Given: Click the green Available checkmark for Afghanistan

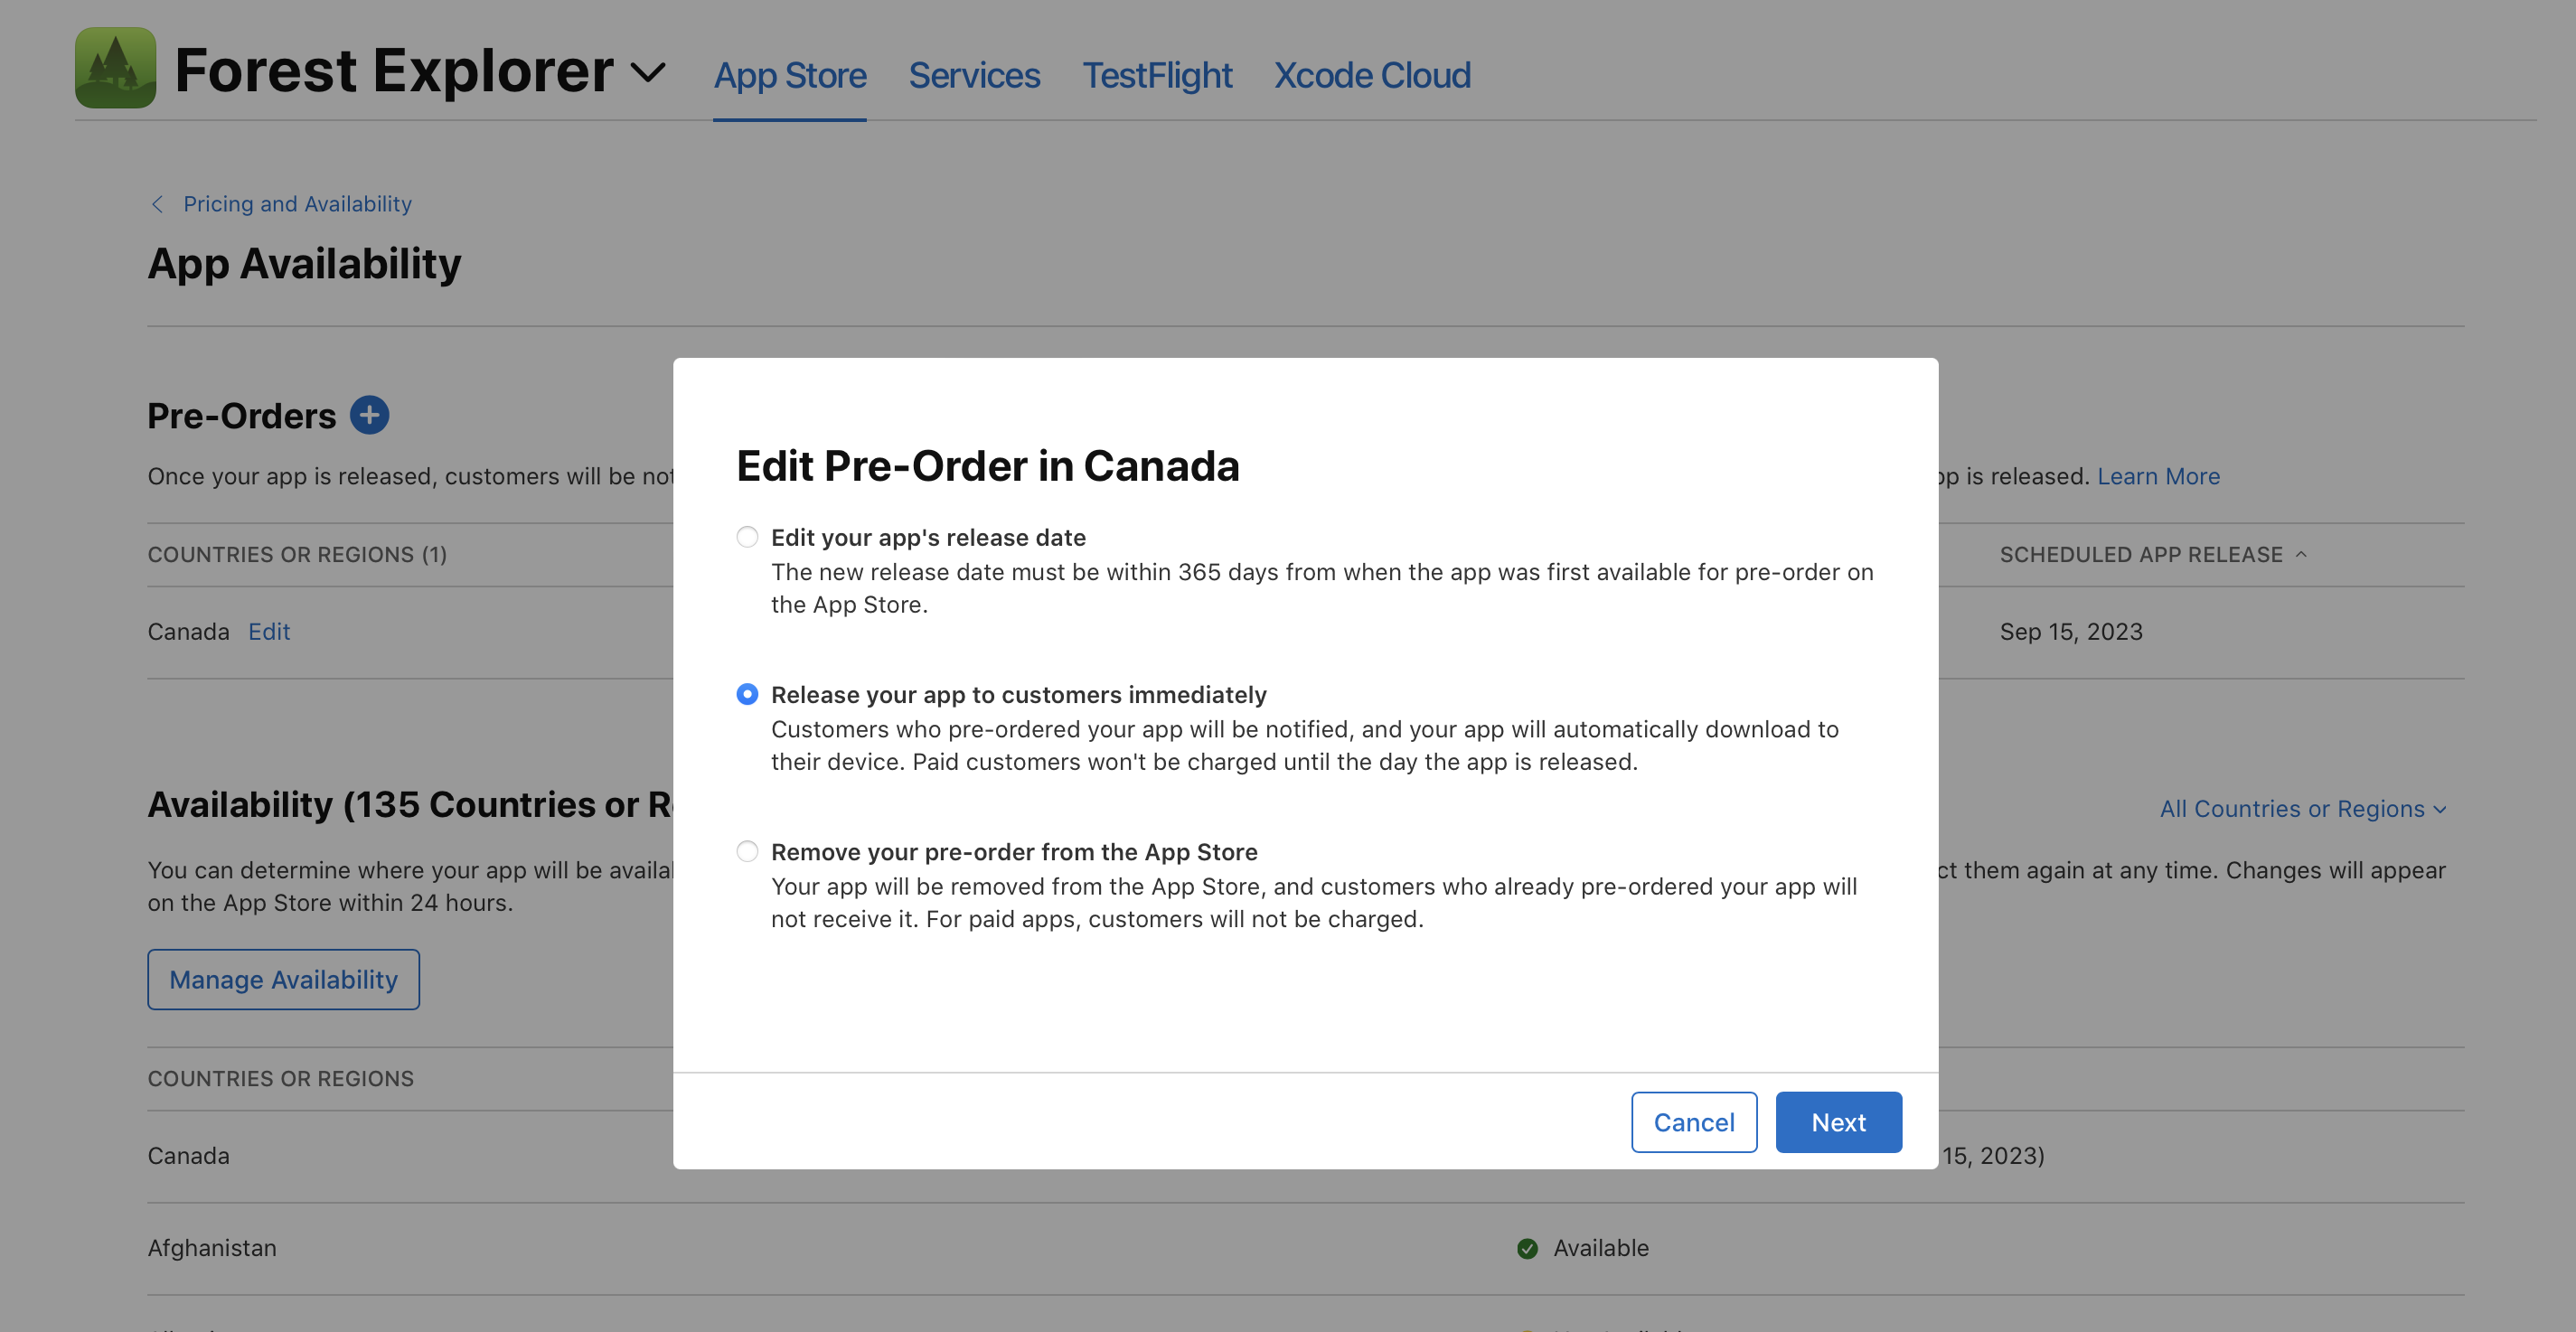Looking at the screenshot, I should tap(1527, 1248).
